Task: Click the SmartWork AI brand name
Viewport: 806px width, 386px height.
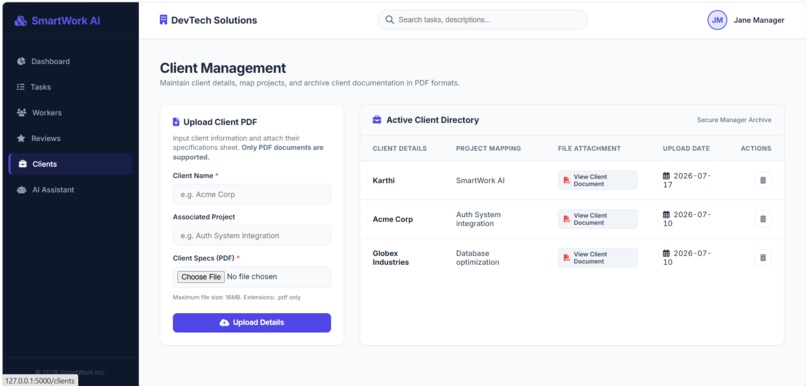Action: (66, 21)
